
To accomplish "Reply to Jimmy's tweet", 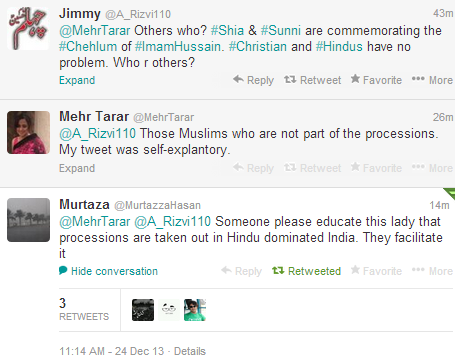I will (253, 80).
